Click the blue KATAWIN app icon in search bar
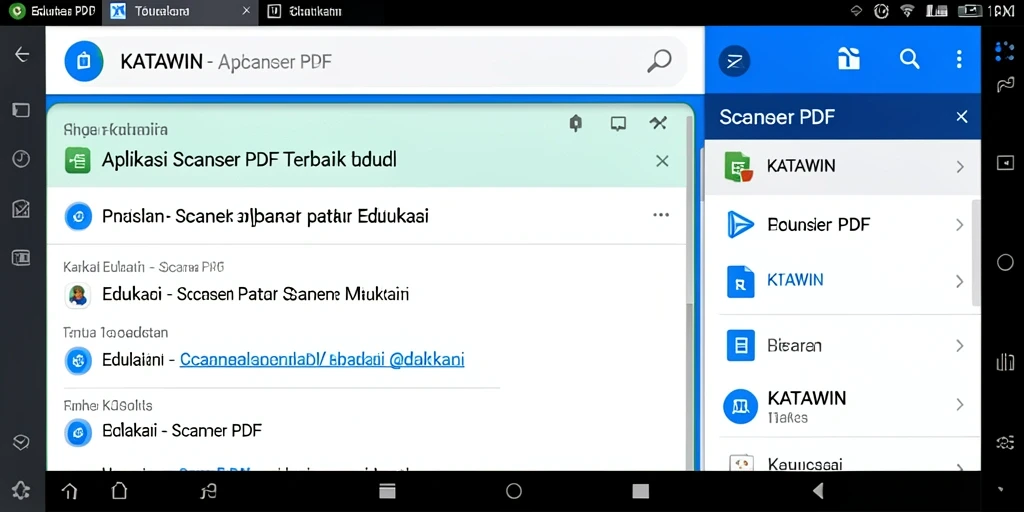The height and width of the screenshot is (512, 1024). pos(84,61)
